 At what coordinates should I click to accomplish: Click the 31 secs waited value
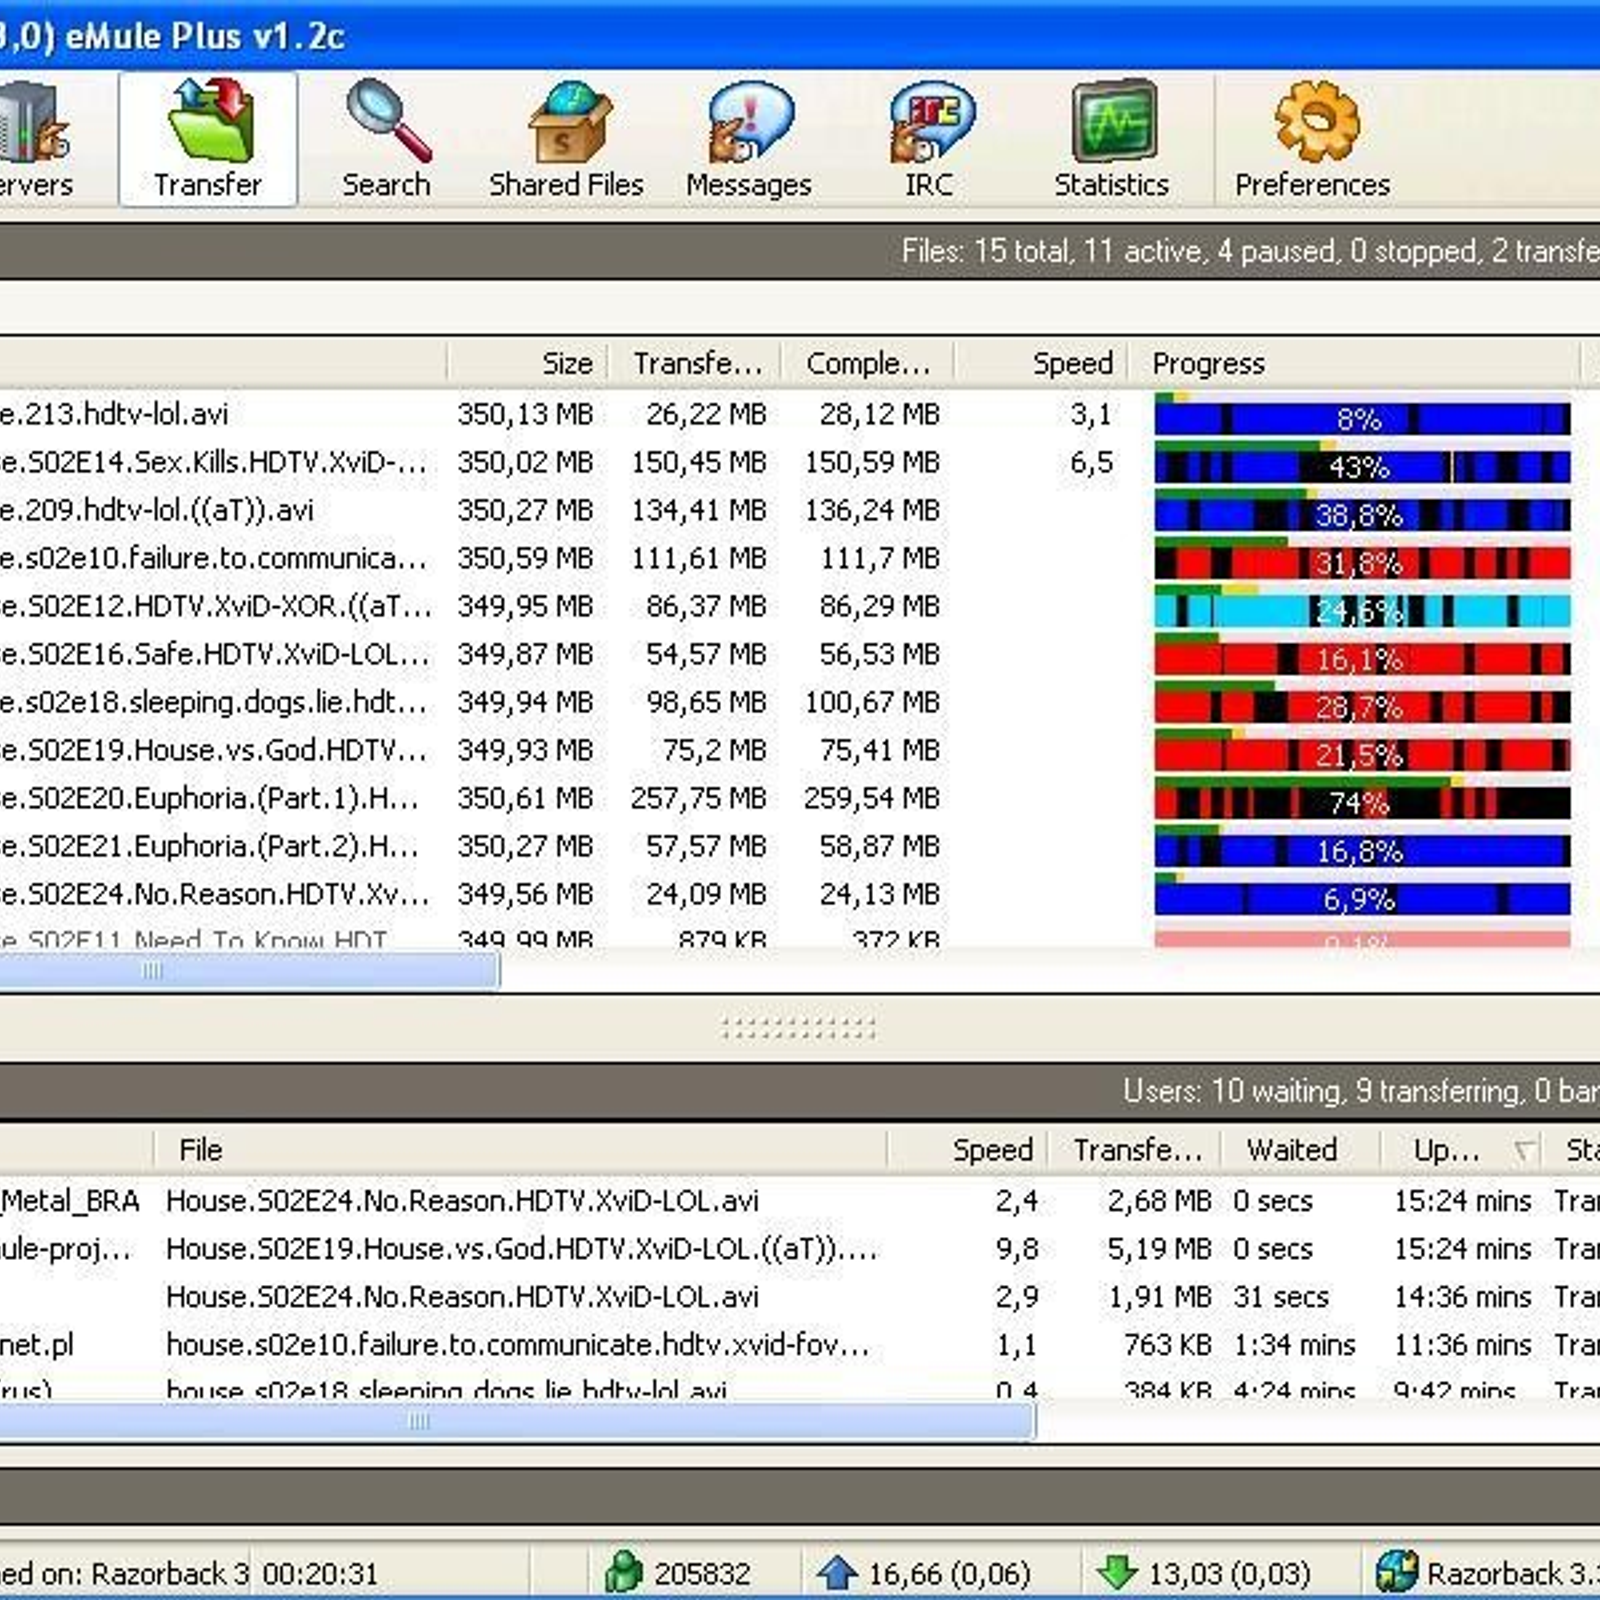point(1280,1296)
